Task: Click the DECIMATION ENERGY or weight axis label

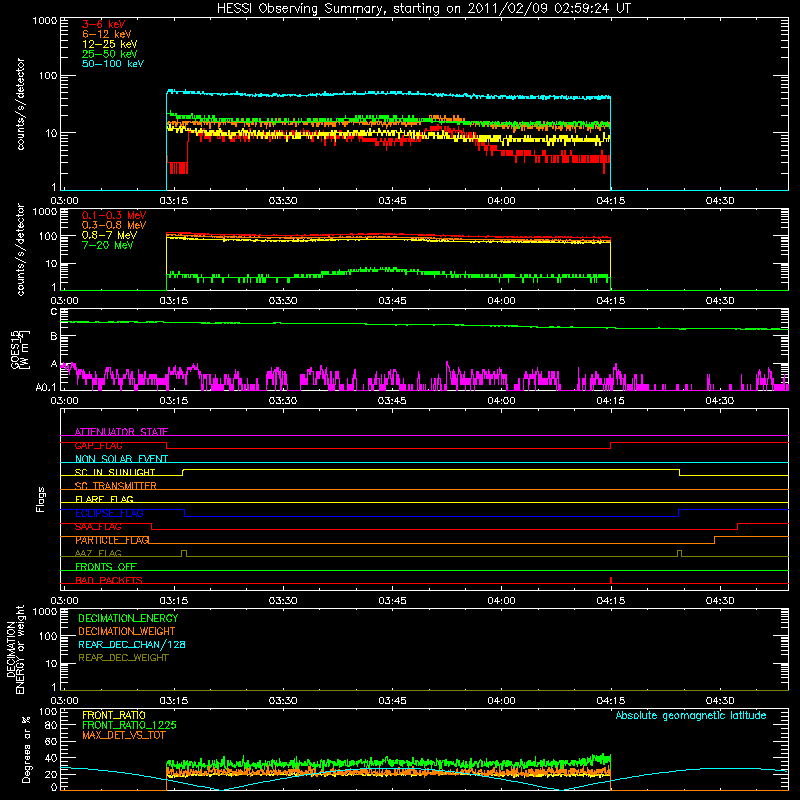Action: (15, 649)
